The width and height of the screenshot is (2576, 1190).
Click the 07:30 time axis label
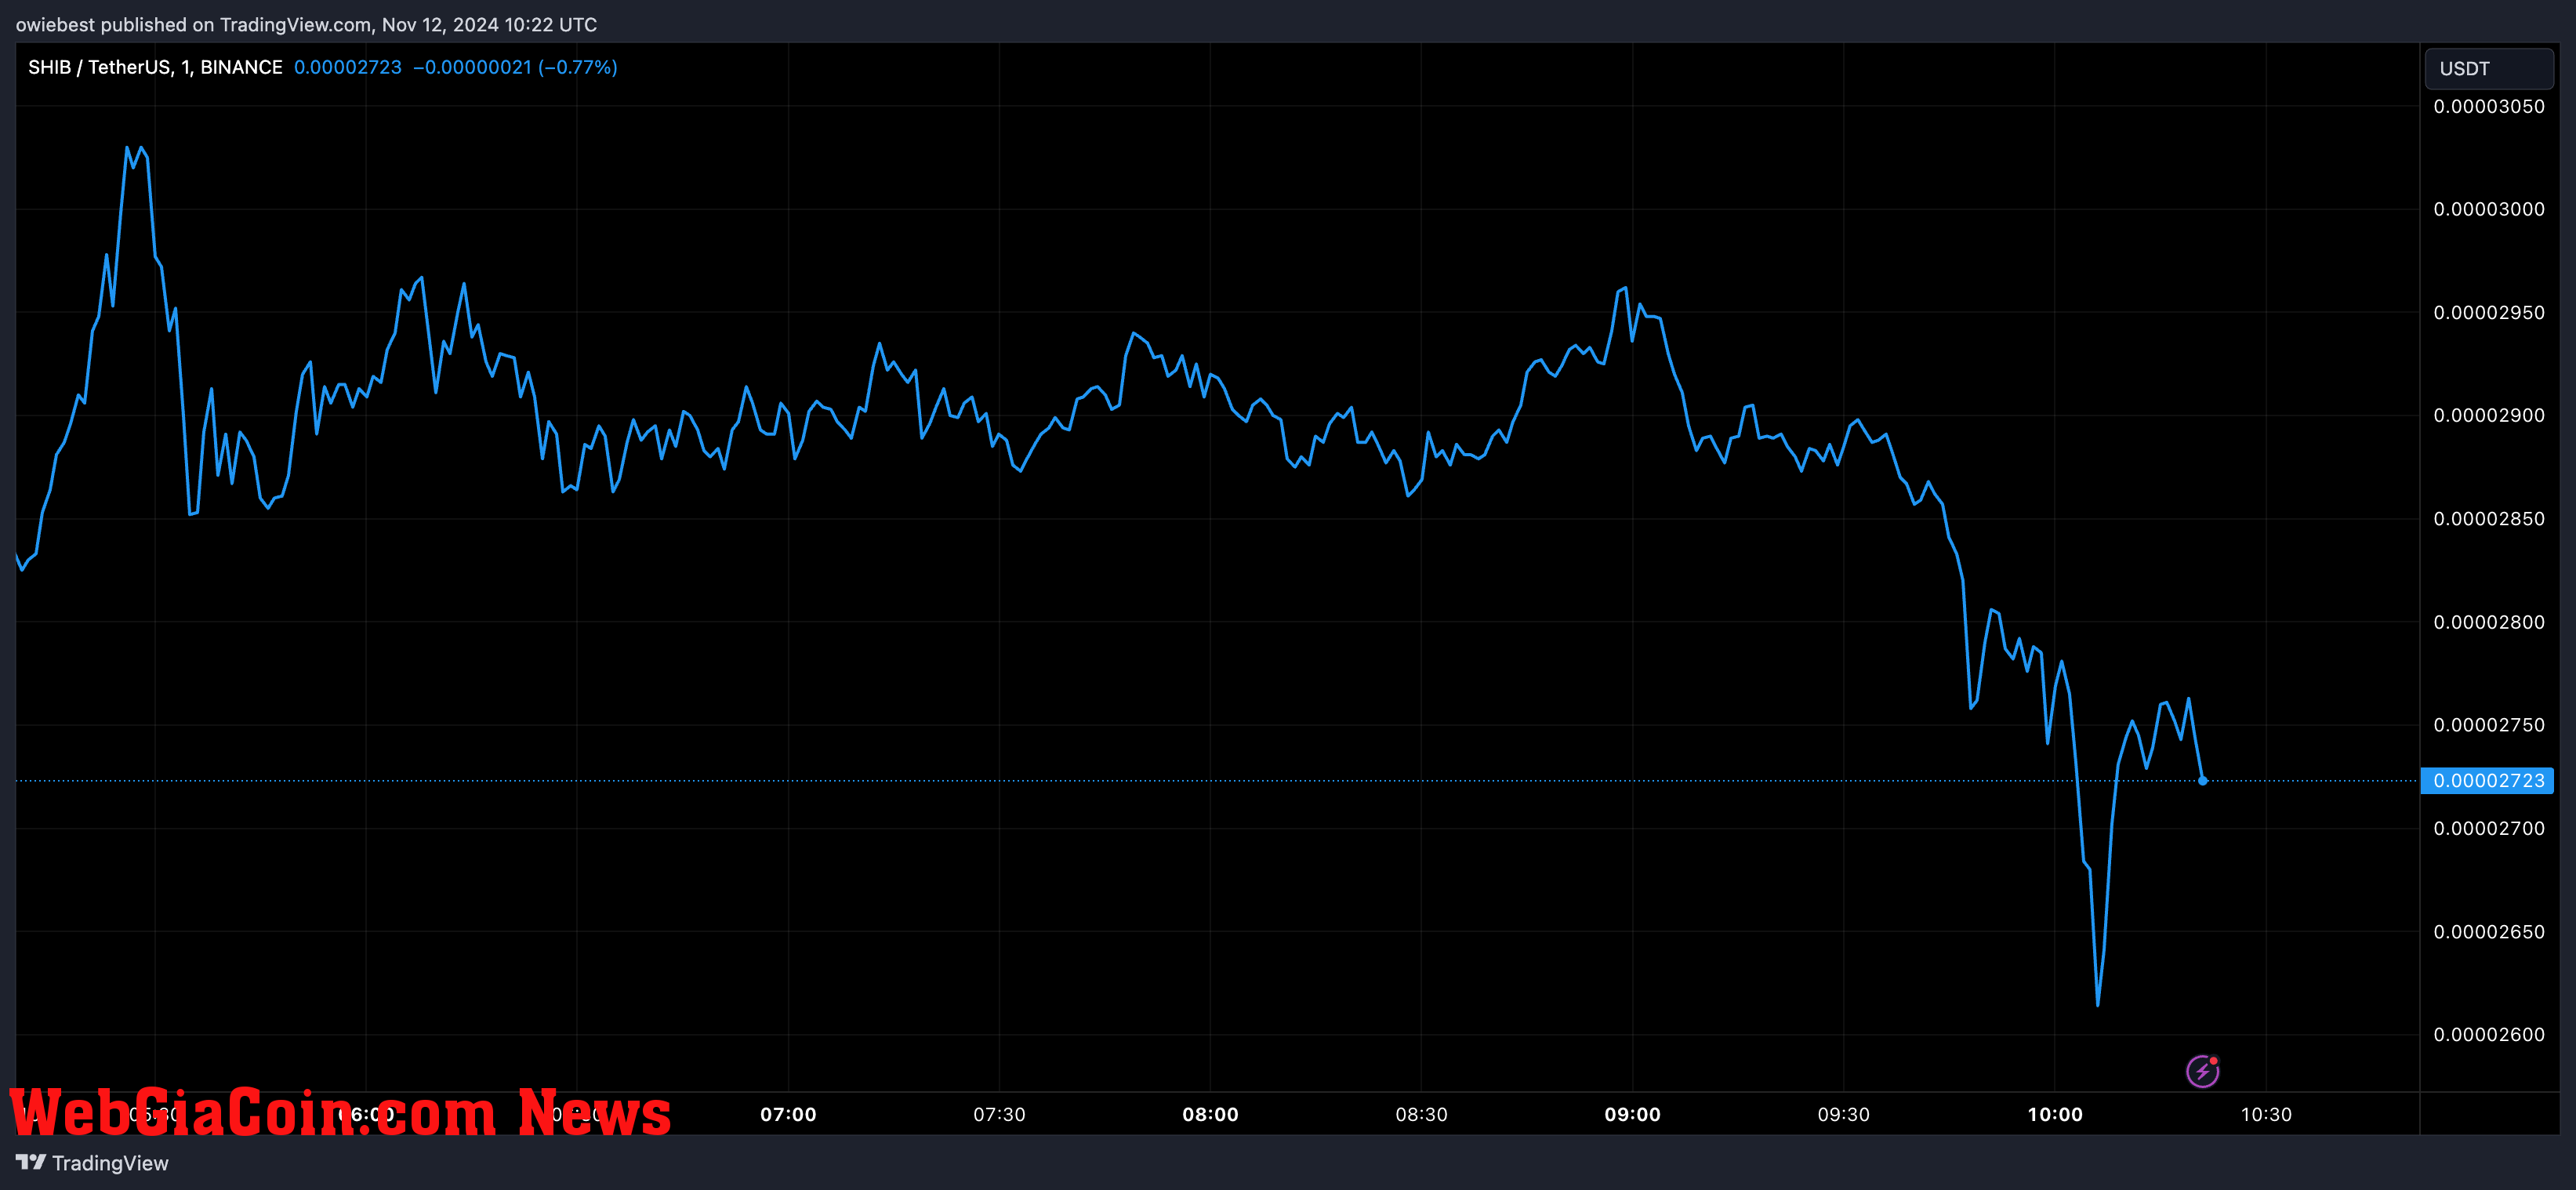click(x=999, y=1114)
